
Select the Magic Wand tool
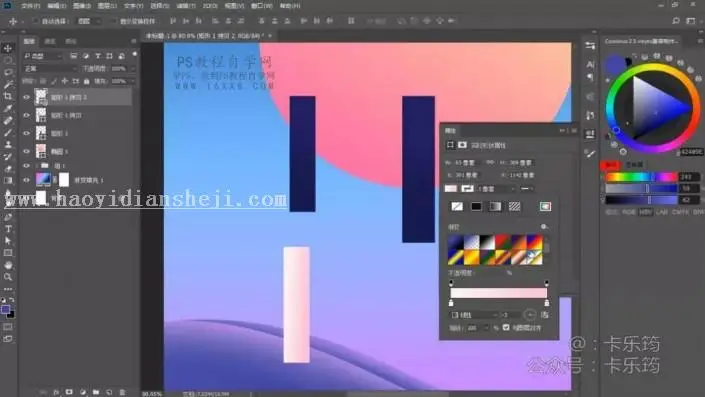[x=8, y=84]
